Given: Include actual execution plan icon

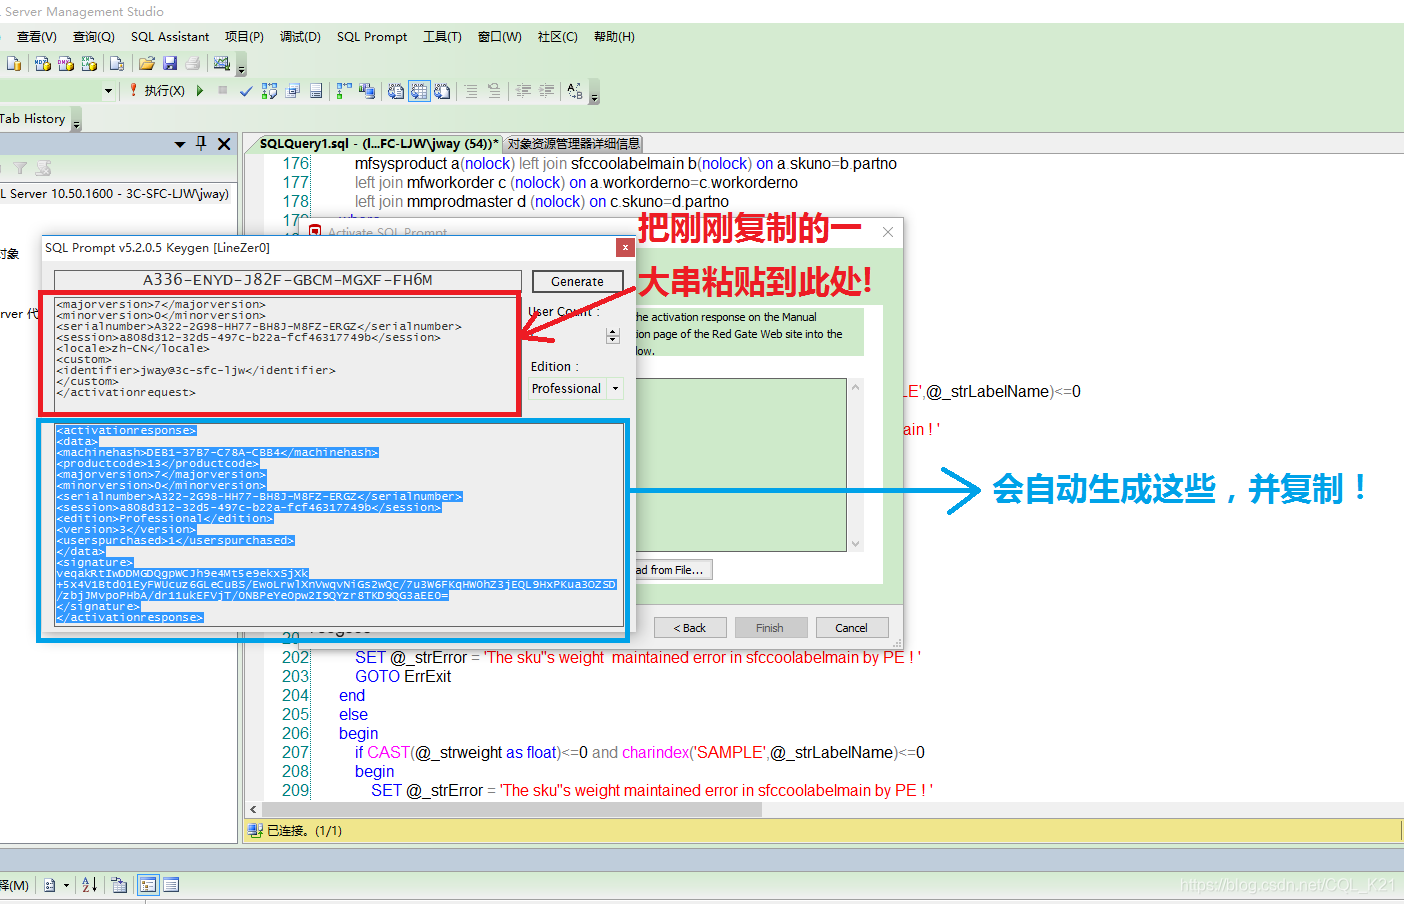Looking at the screenshot, I should click(x=344, y=91).
